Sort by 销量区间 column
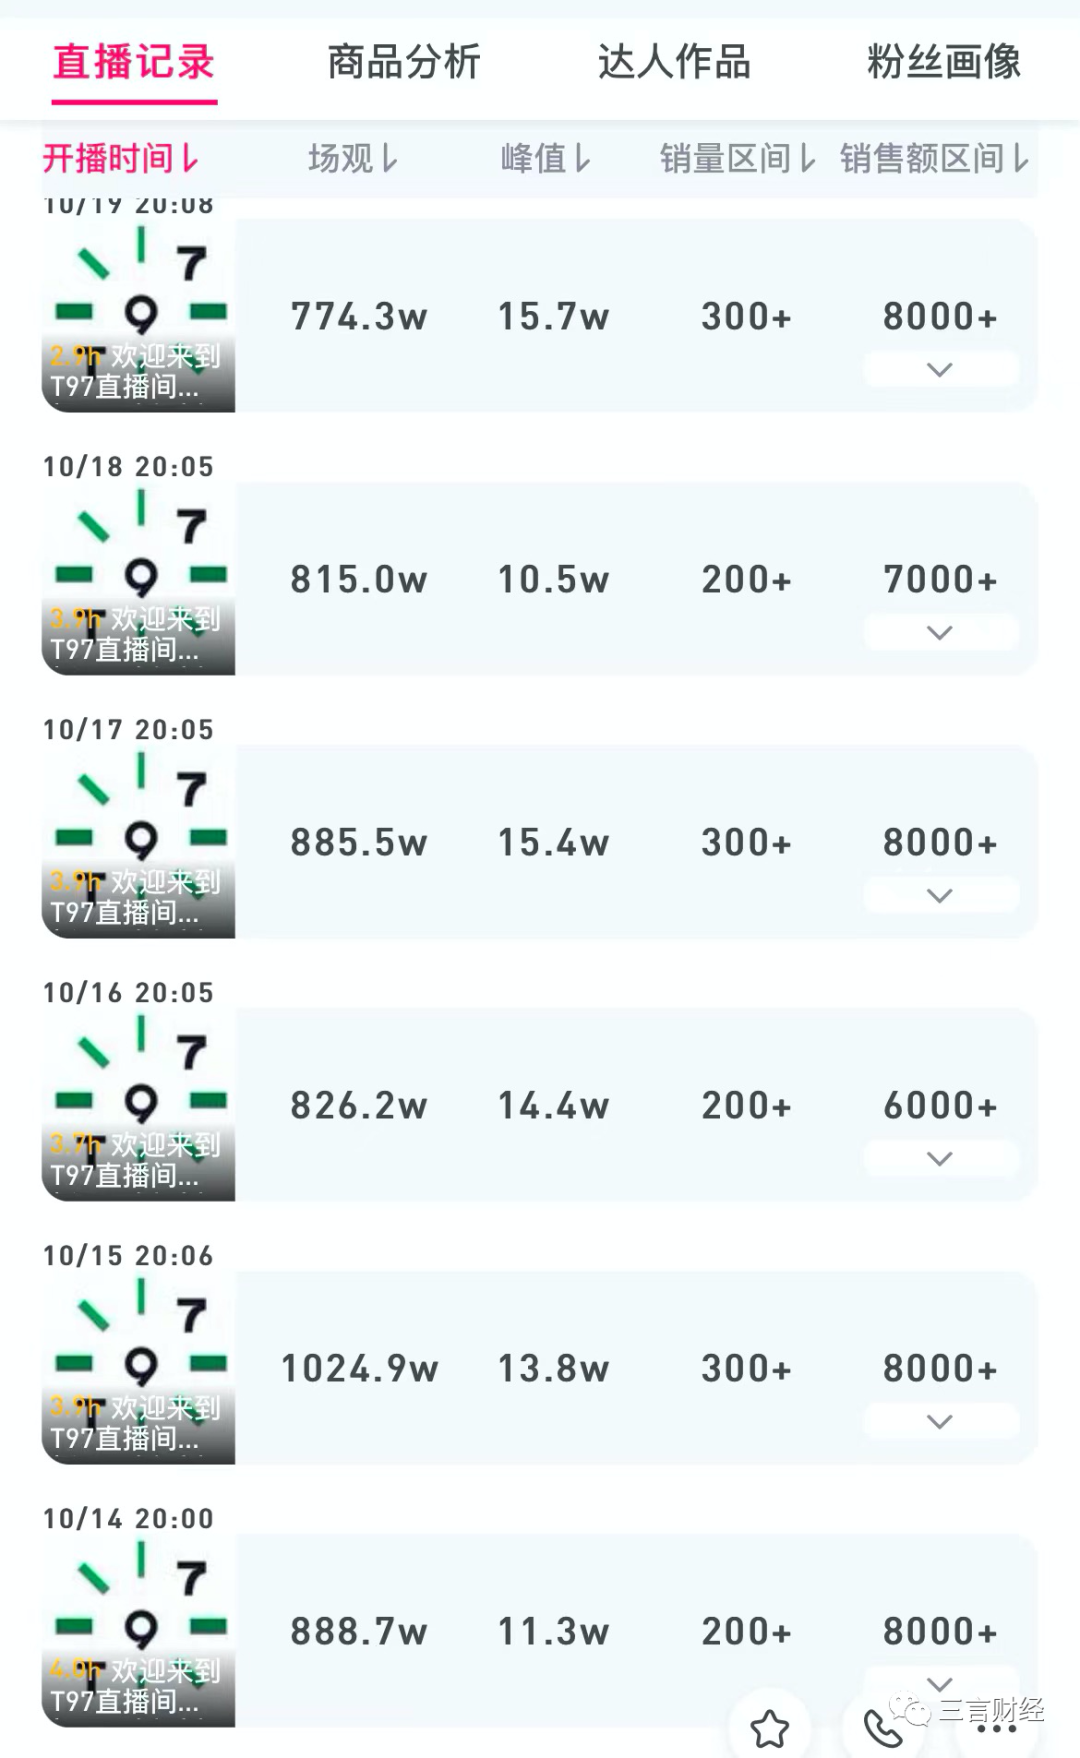 point(738,158)
